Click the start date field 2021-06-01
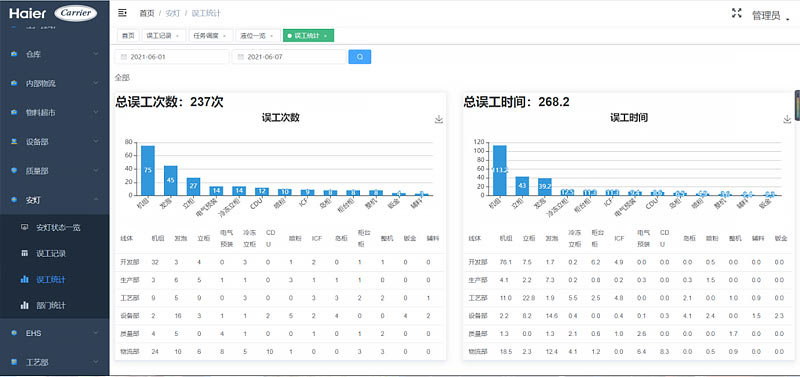The width and height of the screenshot is (800, 377). pyautogui.click(x=172, y=57)
